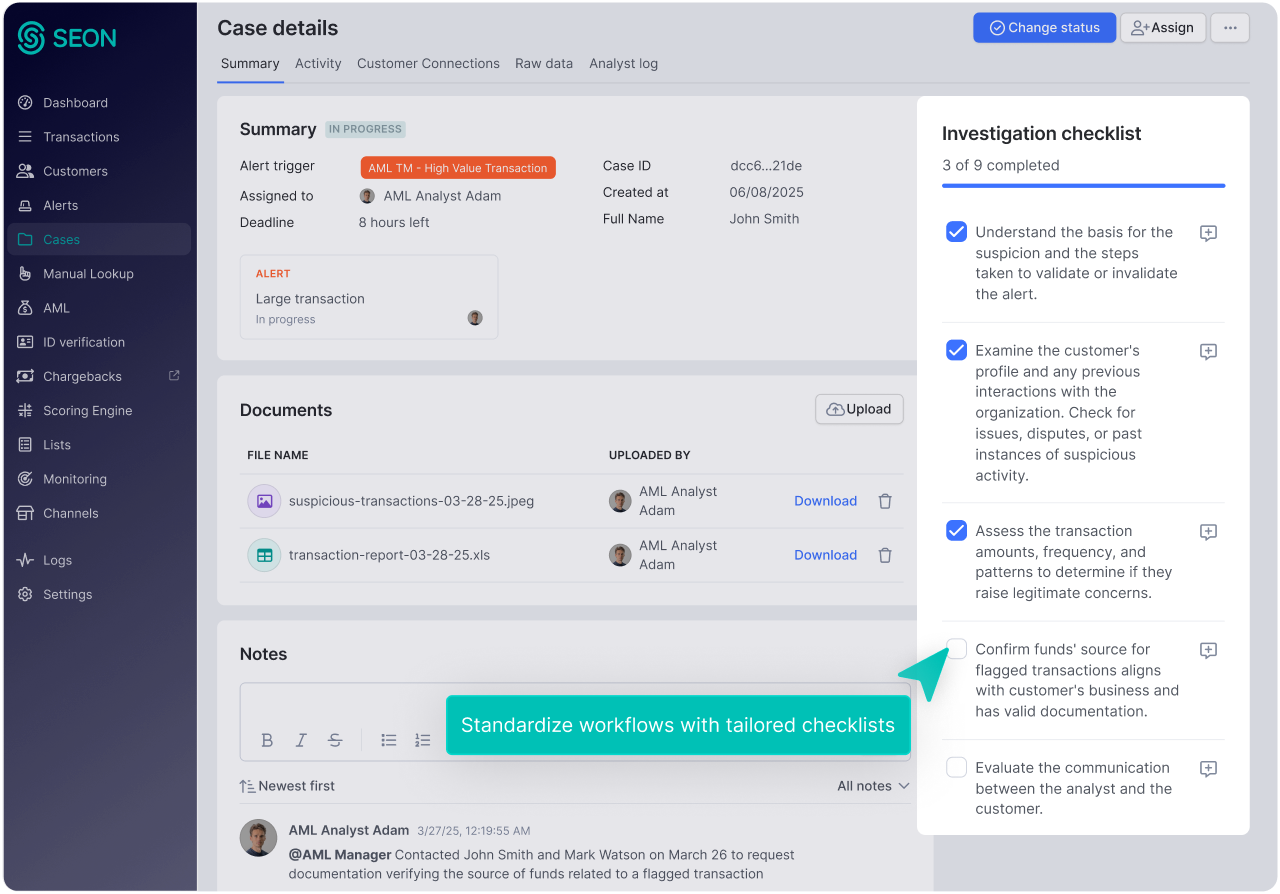Screen dimensions: 1280x894
Task: Check 'Confirm funds' source' checklist item
Action: (x=956, y=649)
